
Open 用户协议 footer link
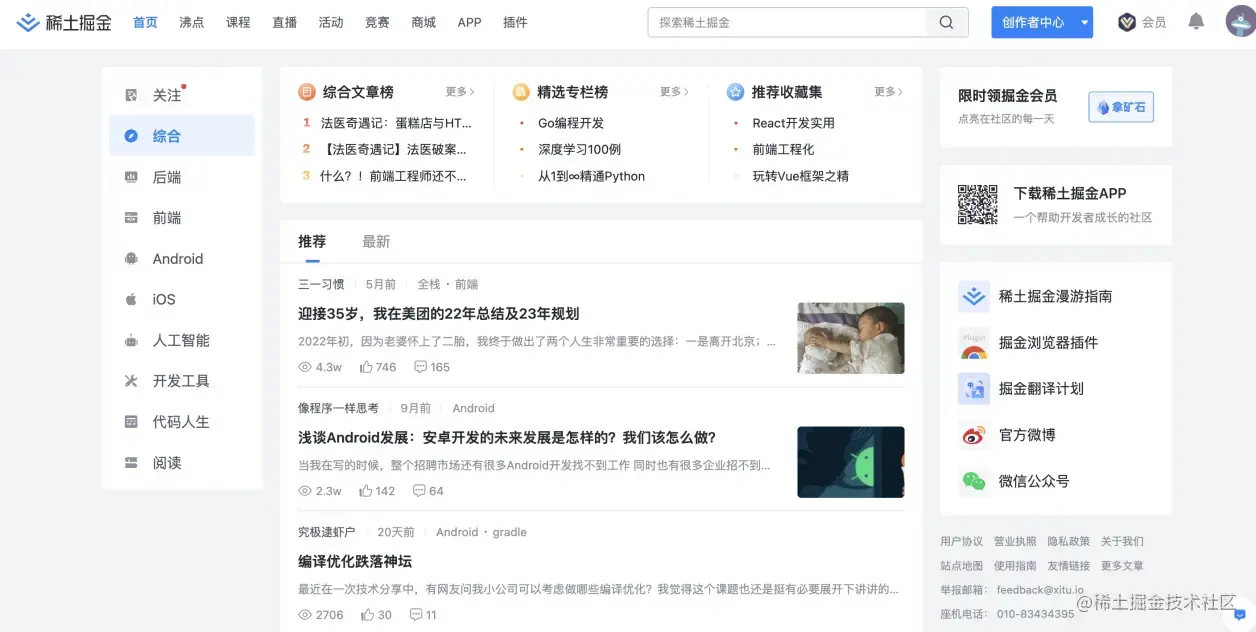coord(961,541)
